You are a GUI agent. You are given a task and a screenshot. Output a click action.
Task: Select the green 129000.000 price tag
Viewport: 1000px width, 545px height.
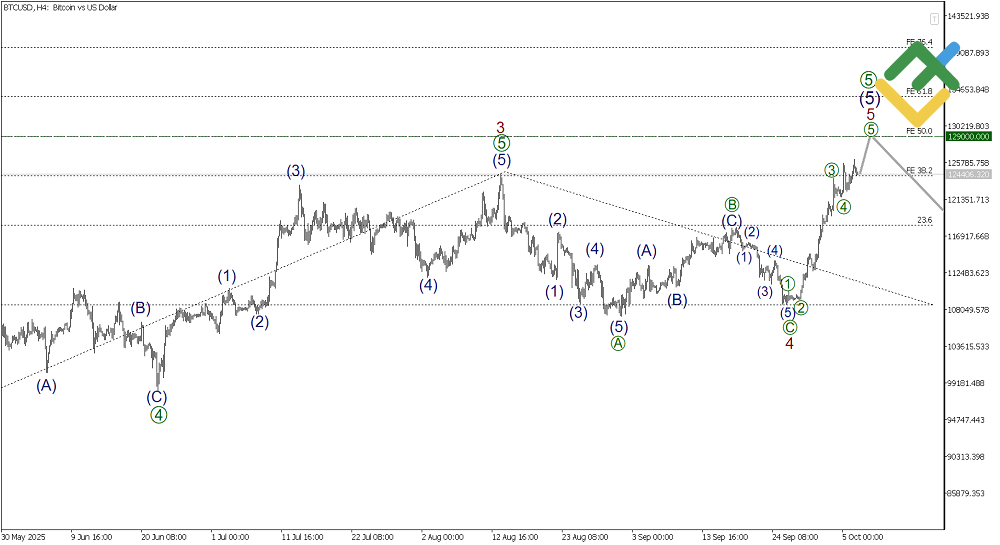click(969, 136)
